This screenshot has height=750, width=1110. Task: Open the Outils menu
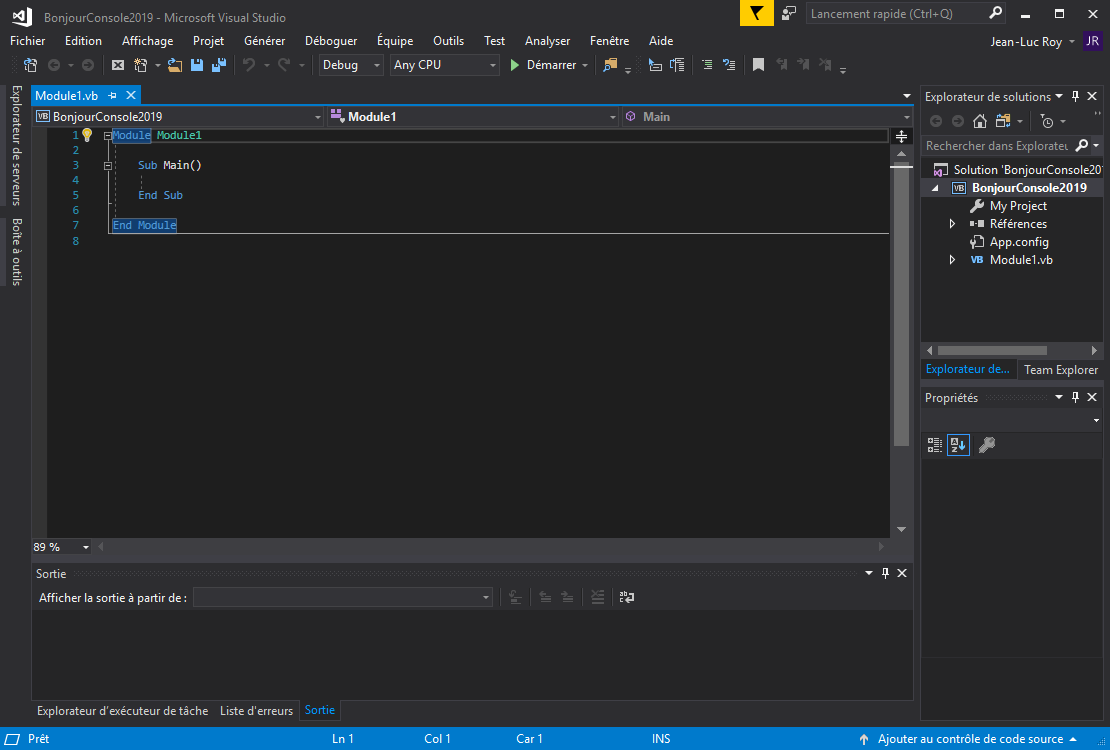(x=449, y=41)
